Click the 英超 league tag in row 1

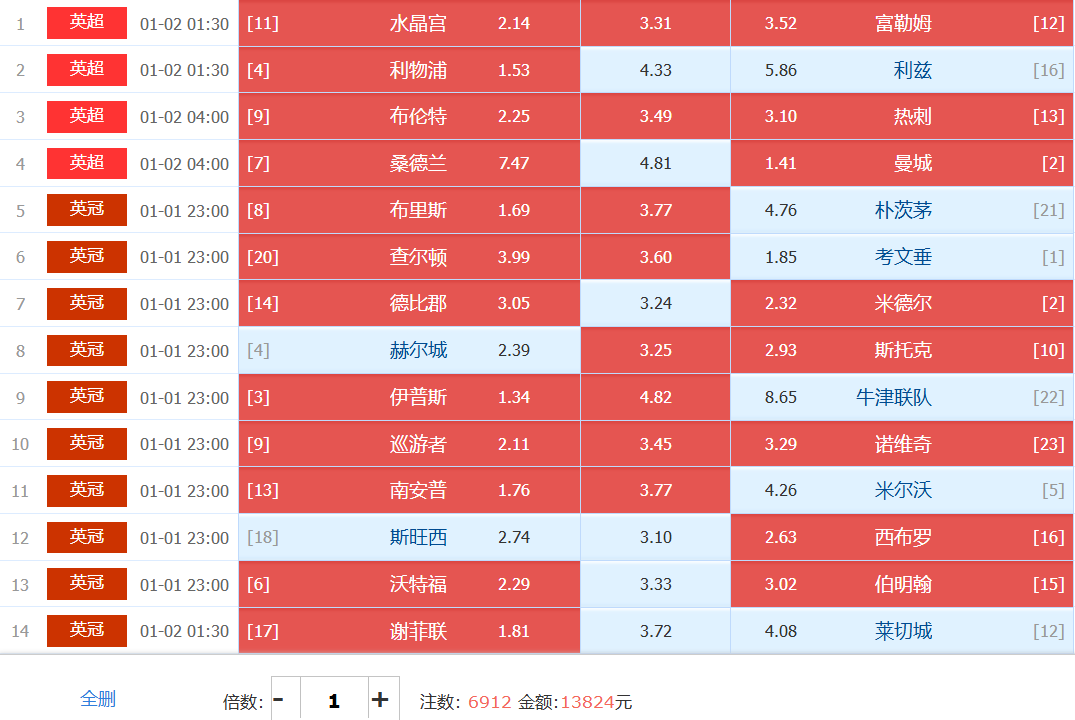pos(87,22)
